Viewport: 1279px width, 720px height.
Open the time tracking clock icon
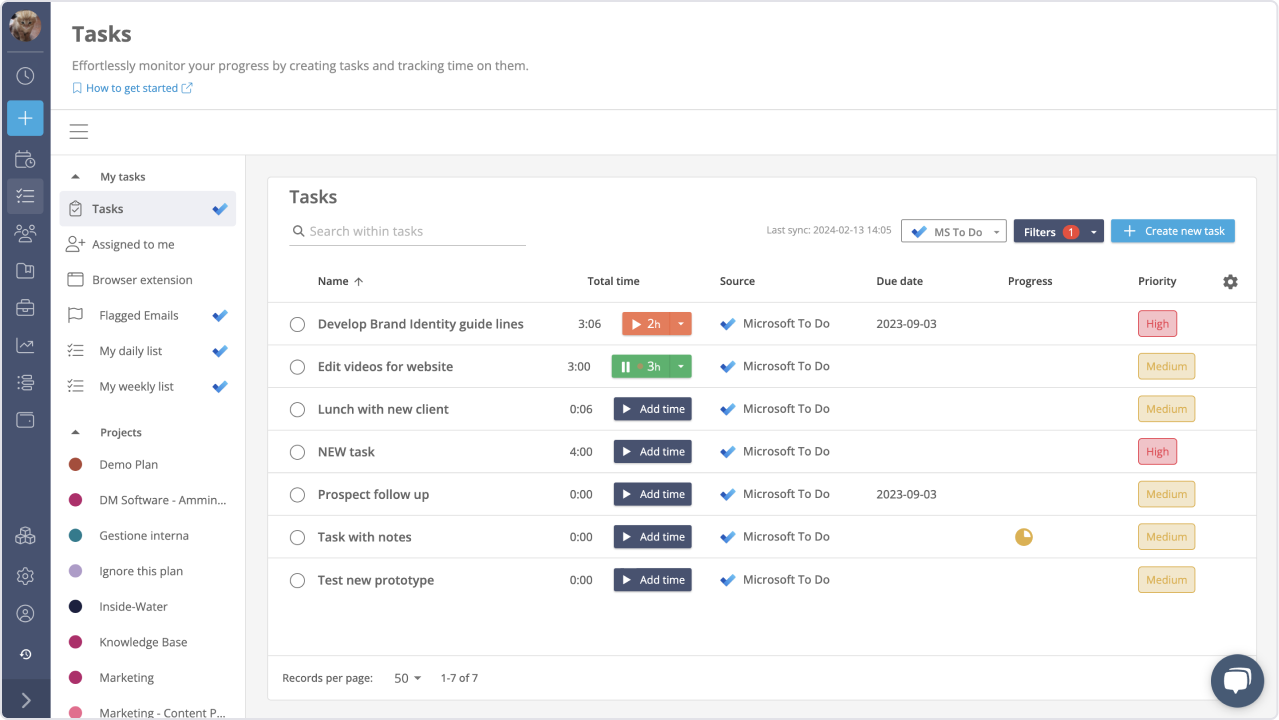click(25, 75)
